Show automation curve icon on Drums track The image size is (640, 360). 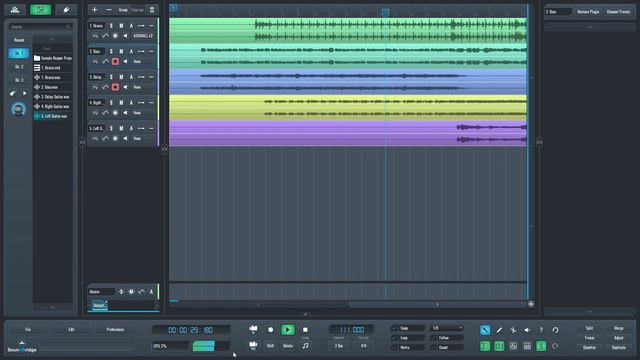click(x=105, y=36)
